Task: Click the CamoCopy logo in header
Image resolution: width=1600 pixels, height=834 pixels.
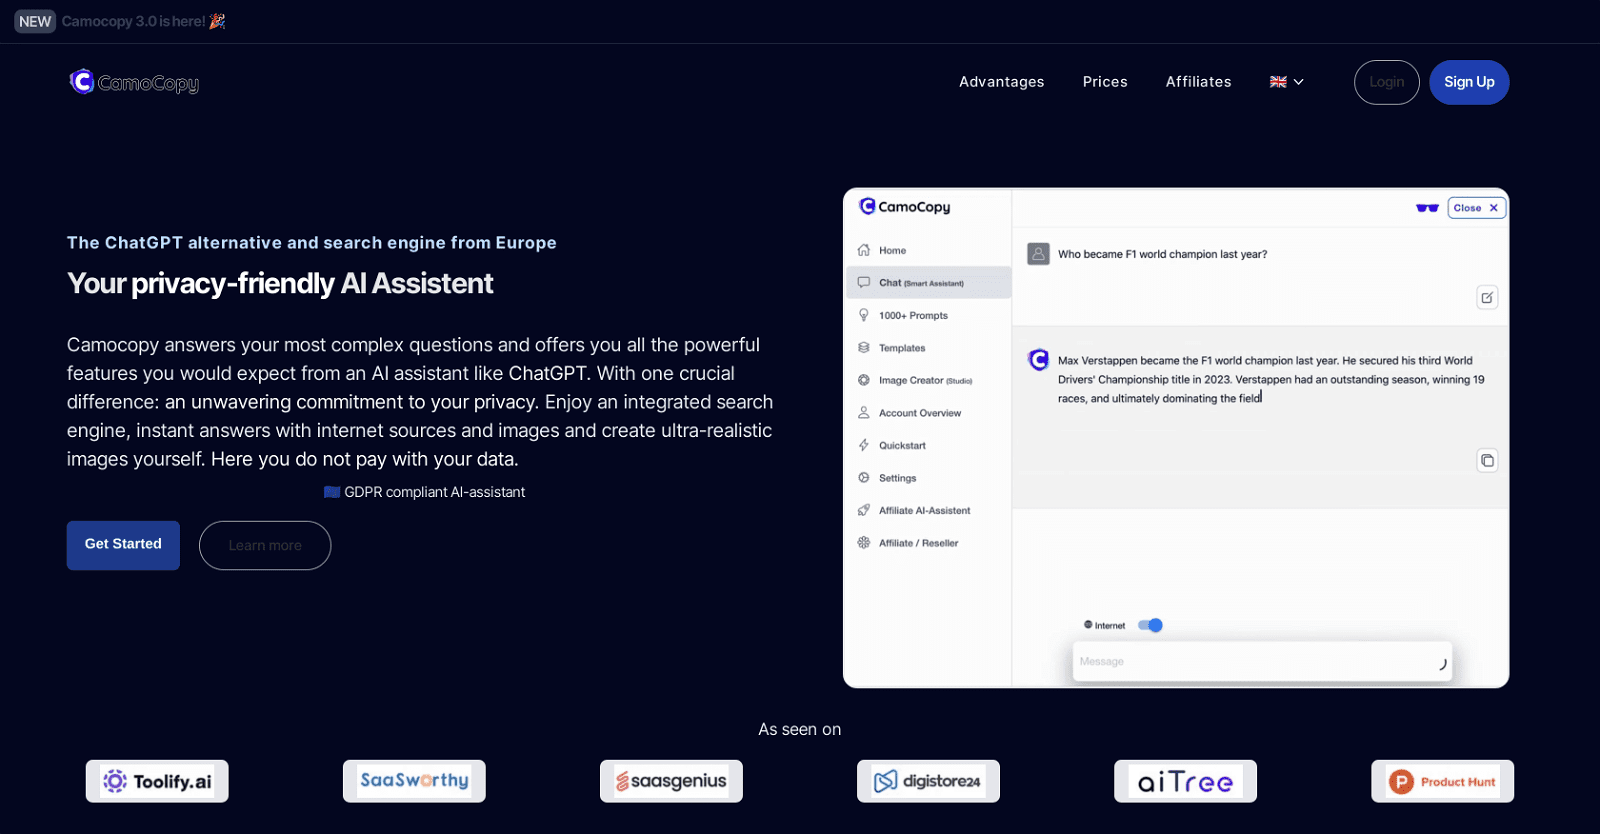Action: [134, 82]
